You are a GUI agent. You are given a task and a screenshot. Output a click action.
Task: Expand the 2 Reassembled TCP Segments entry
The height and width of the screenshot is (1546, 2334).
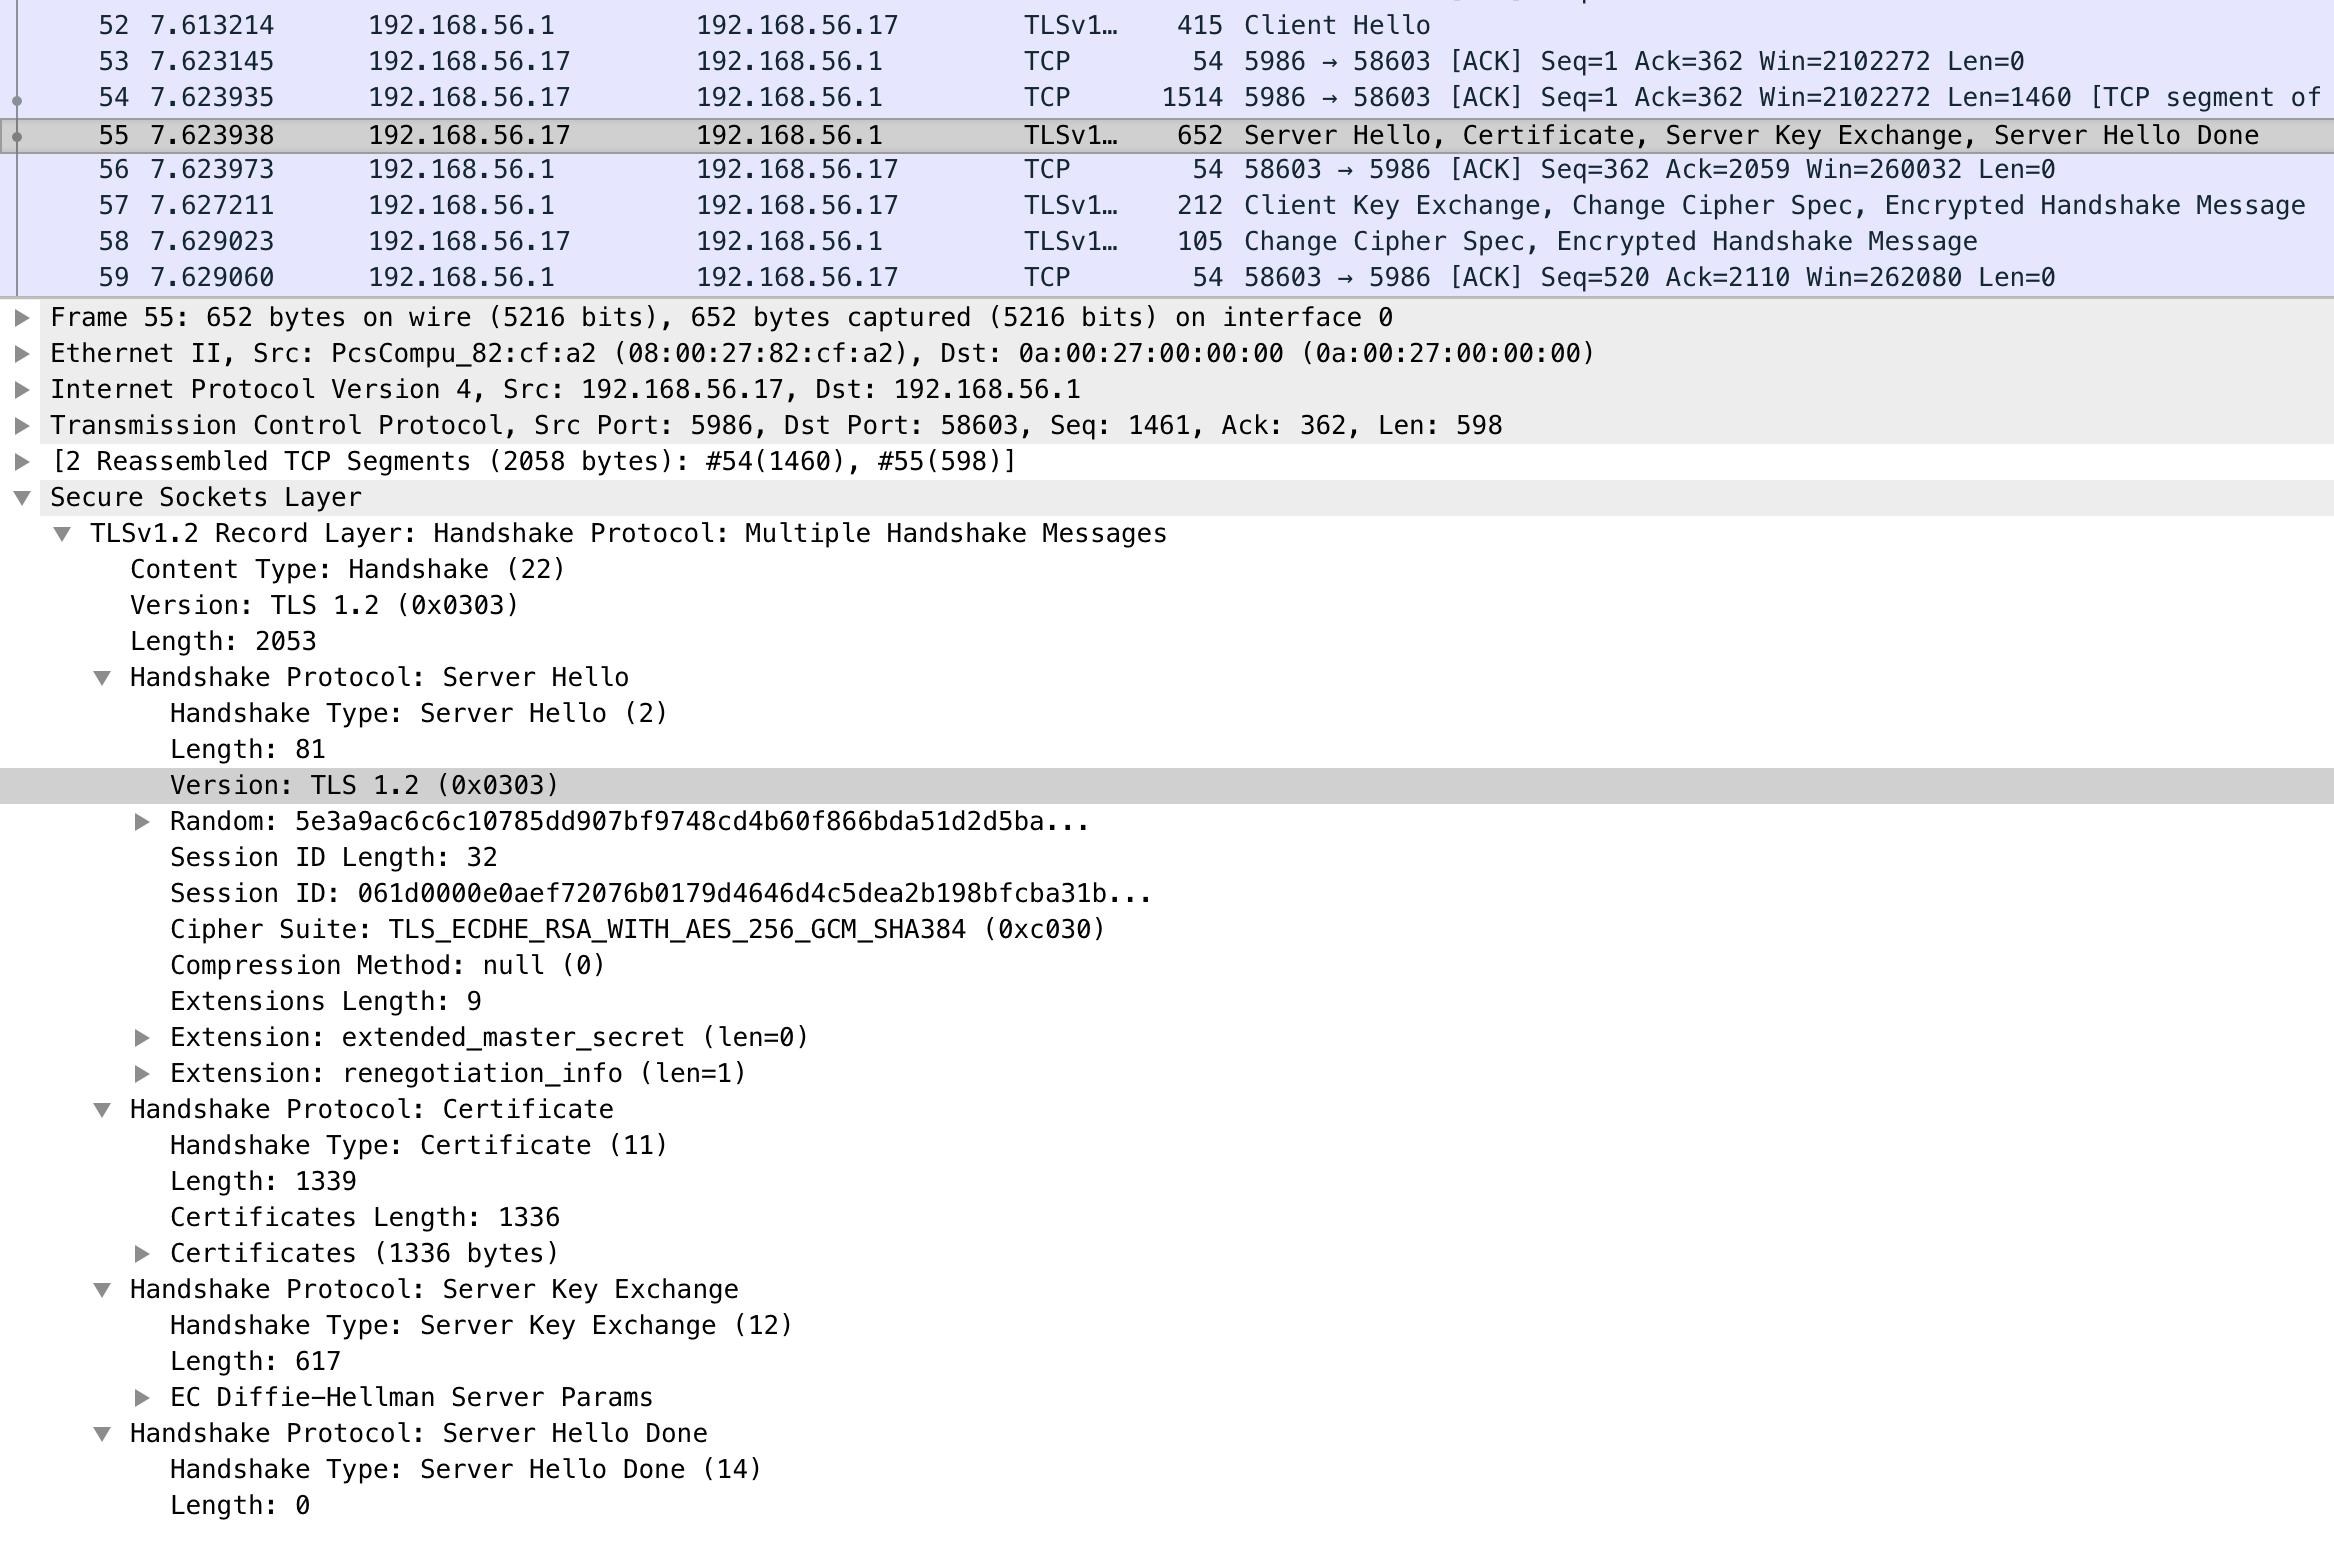click(22, 461)
